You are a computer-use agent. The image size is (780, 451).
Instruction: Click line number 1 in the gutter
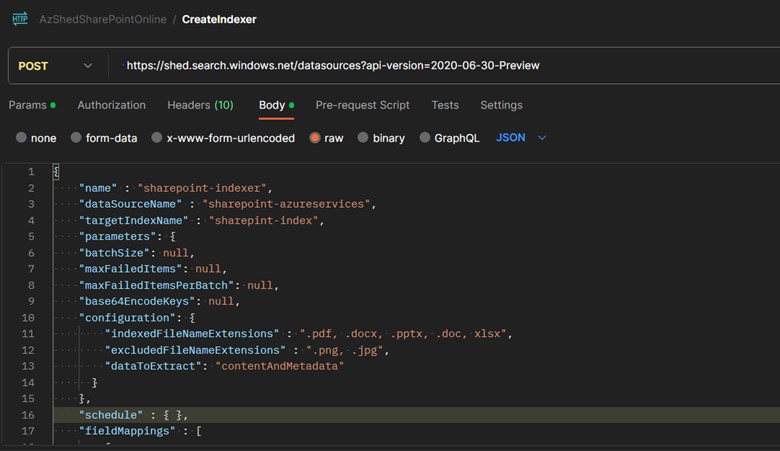tap(31, 172)
